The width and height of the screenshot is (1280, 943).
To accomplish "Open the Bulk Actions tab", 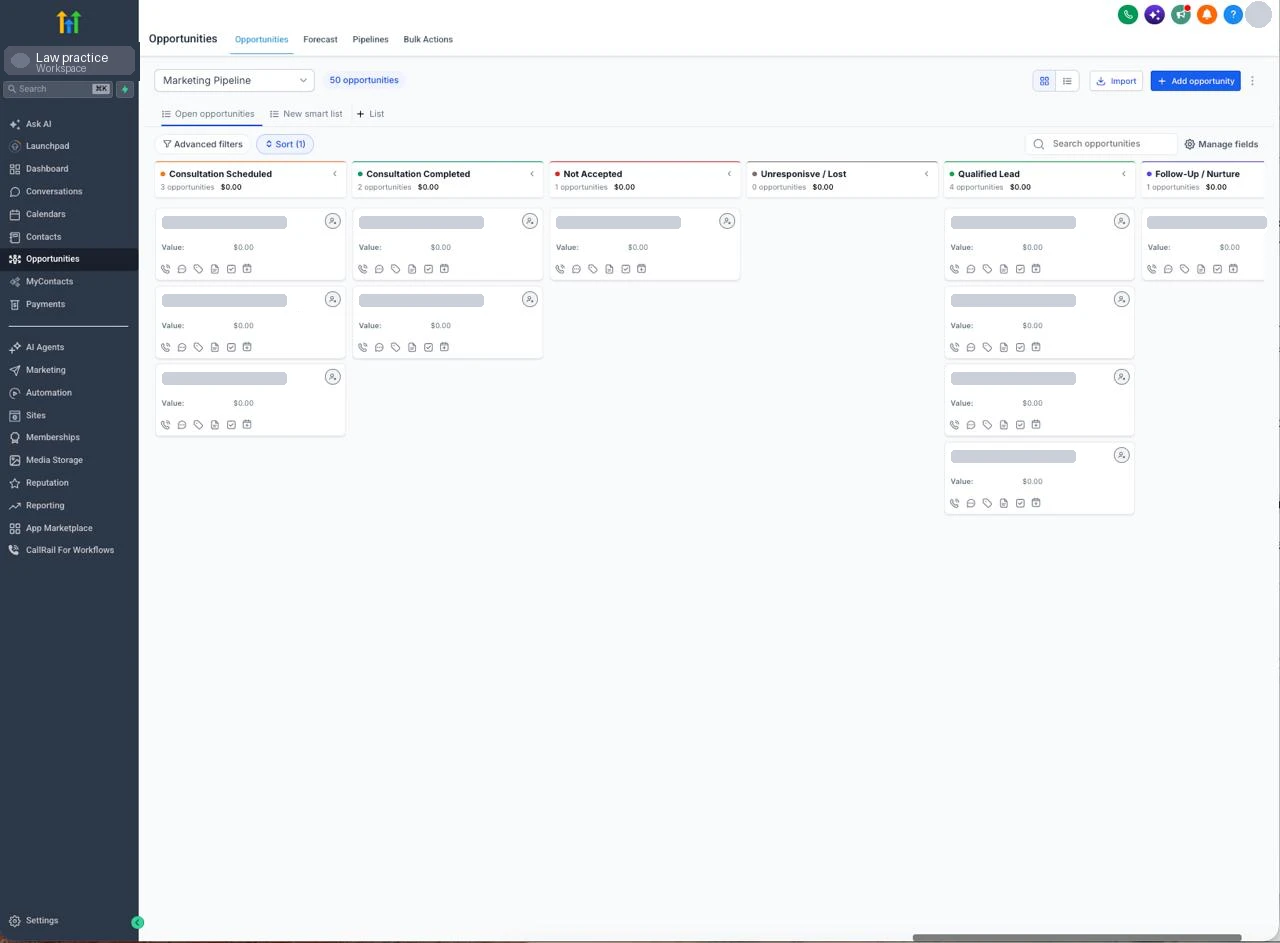I will [428, 39].
